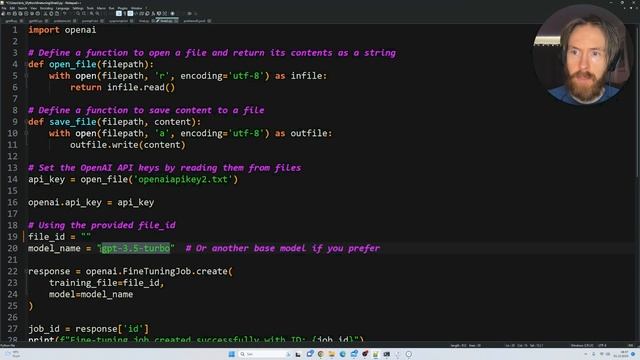Click line number 1 in the margin

click(15, 30)
